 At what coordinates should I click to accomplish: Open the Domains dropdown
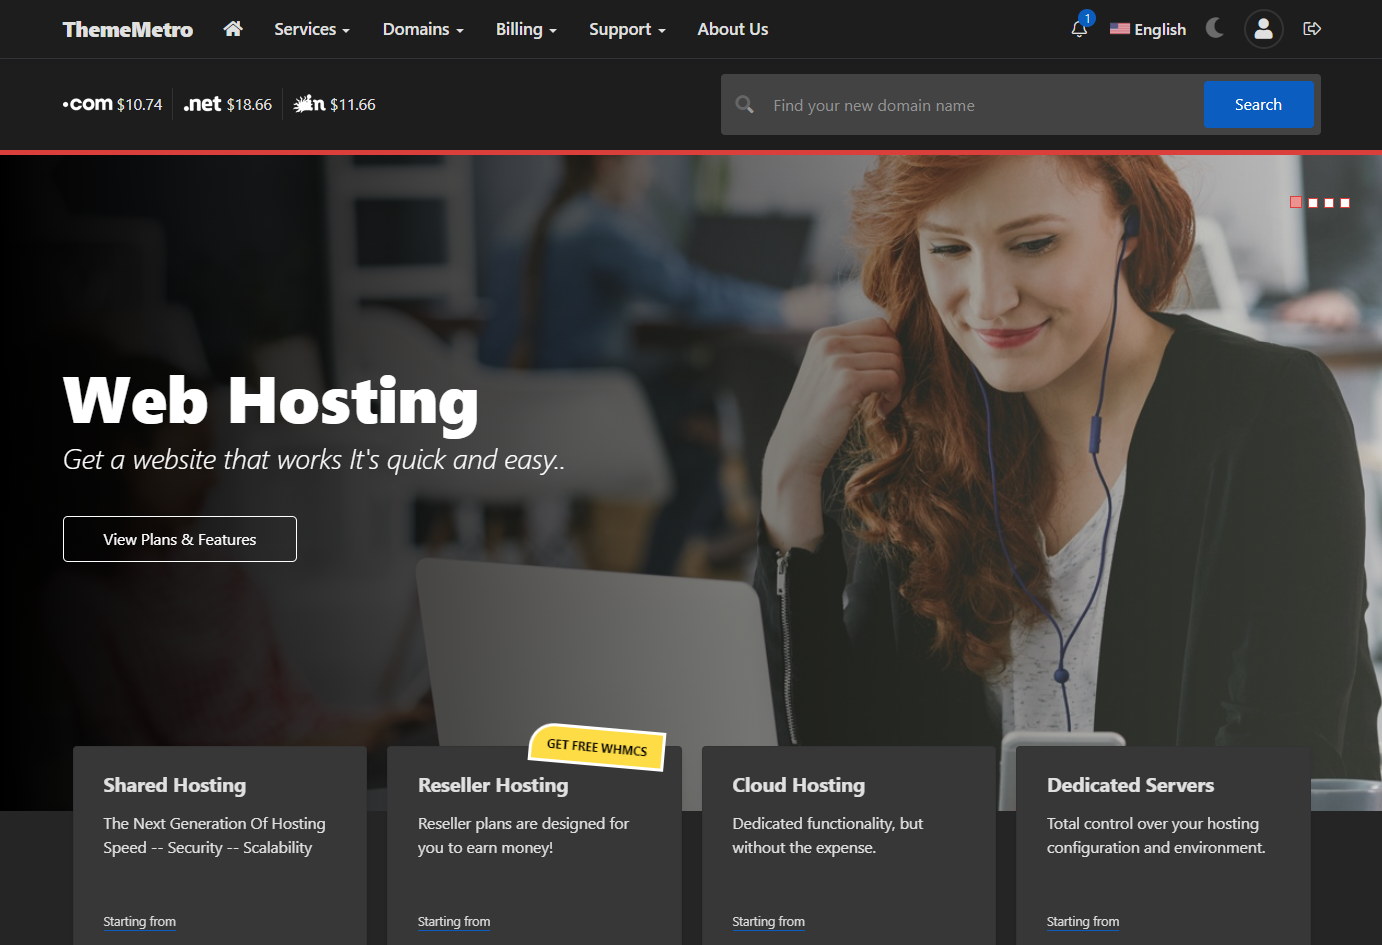tap(422, 29)
